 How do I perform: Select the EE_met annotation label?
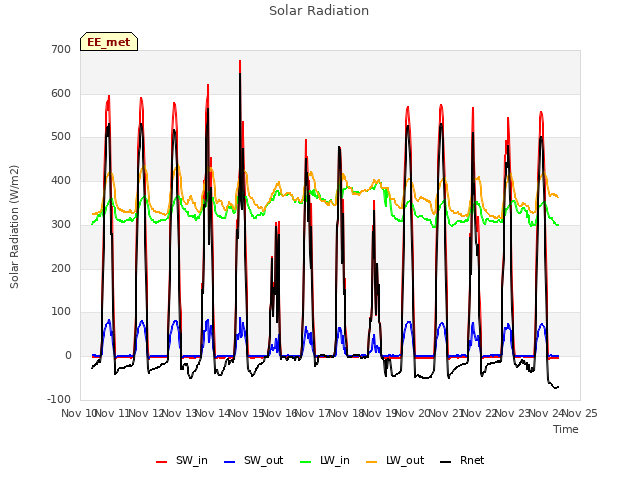[109, 42]
